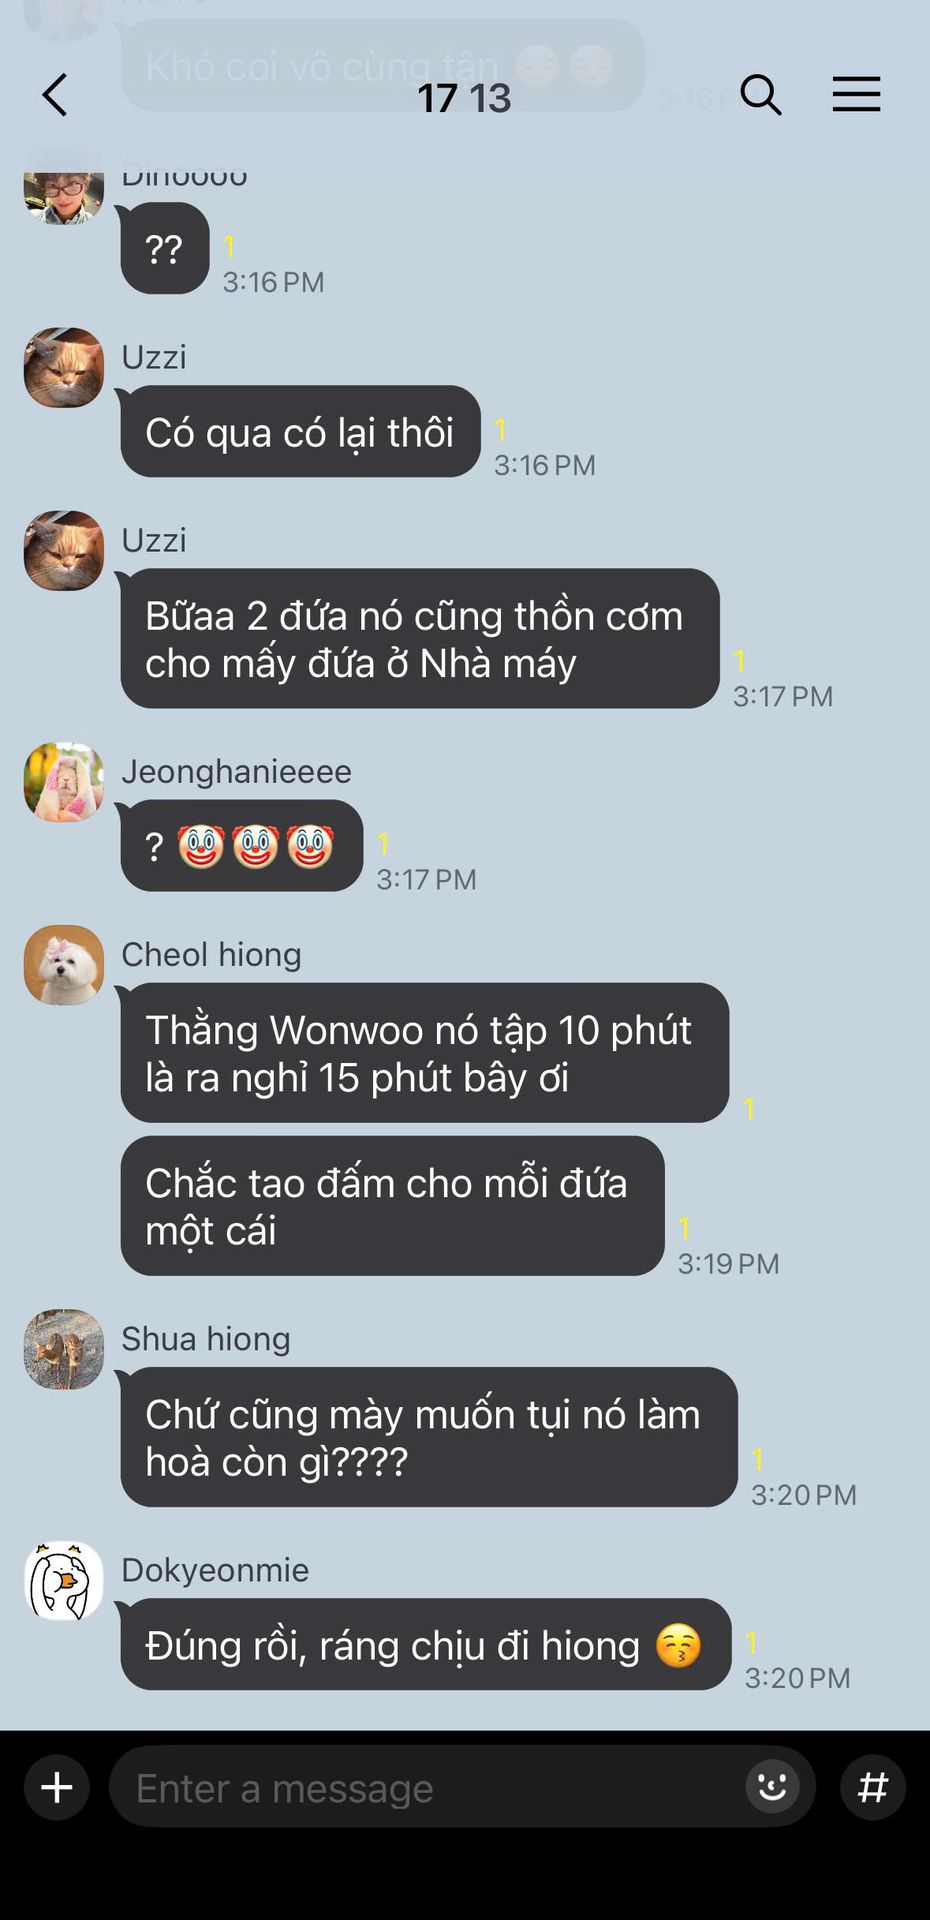Tap the clown emoji message bubble

(x=241, y=846)
